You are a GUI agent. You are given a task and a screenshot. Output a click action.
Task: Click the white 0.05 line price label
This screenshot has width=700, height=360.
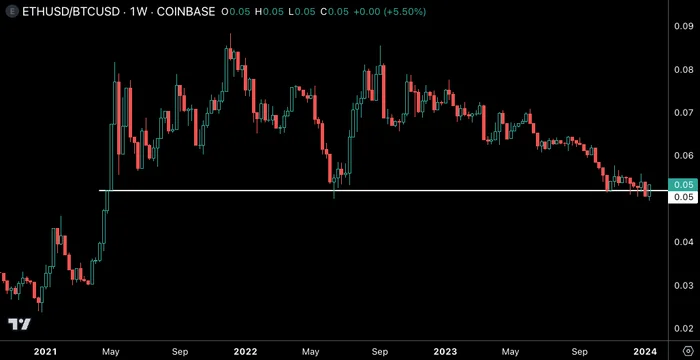(x=683, y=197)
